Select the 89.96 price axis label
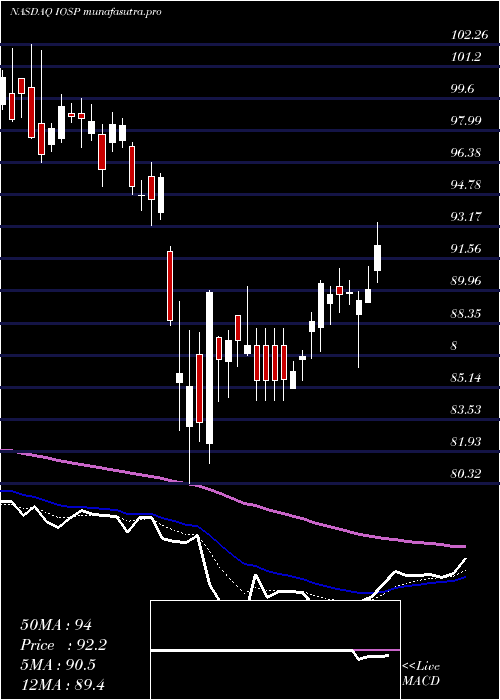Image resolution: width=500 pixels, height=700 pixels. point(467,281)
